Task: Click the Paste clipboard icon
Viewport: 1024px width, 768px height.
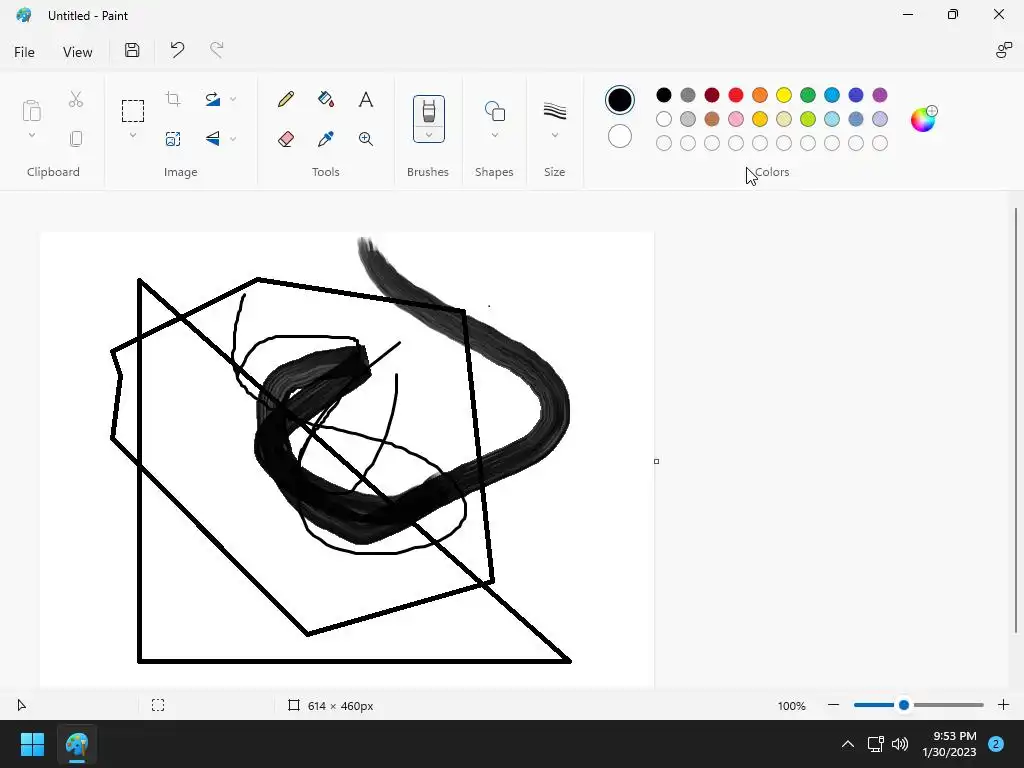Action: [31, 111]
